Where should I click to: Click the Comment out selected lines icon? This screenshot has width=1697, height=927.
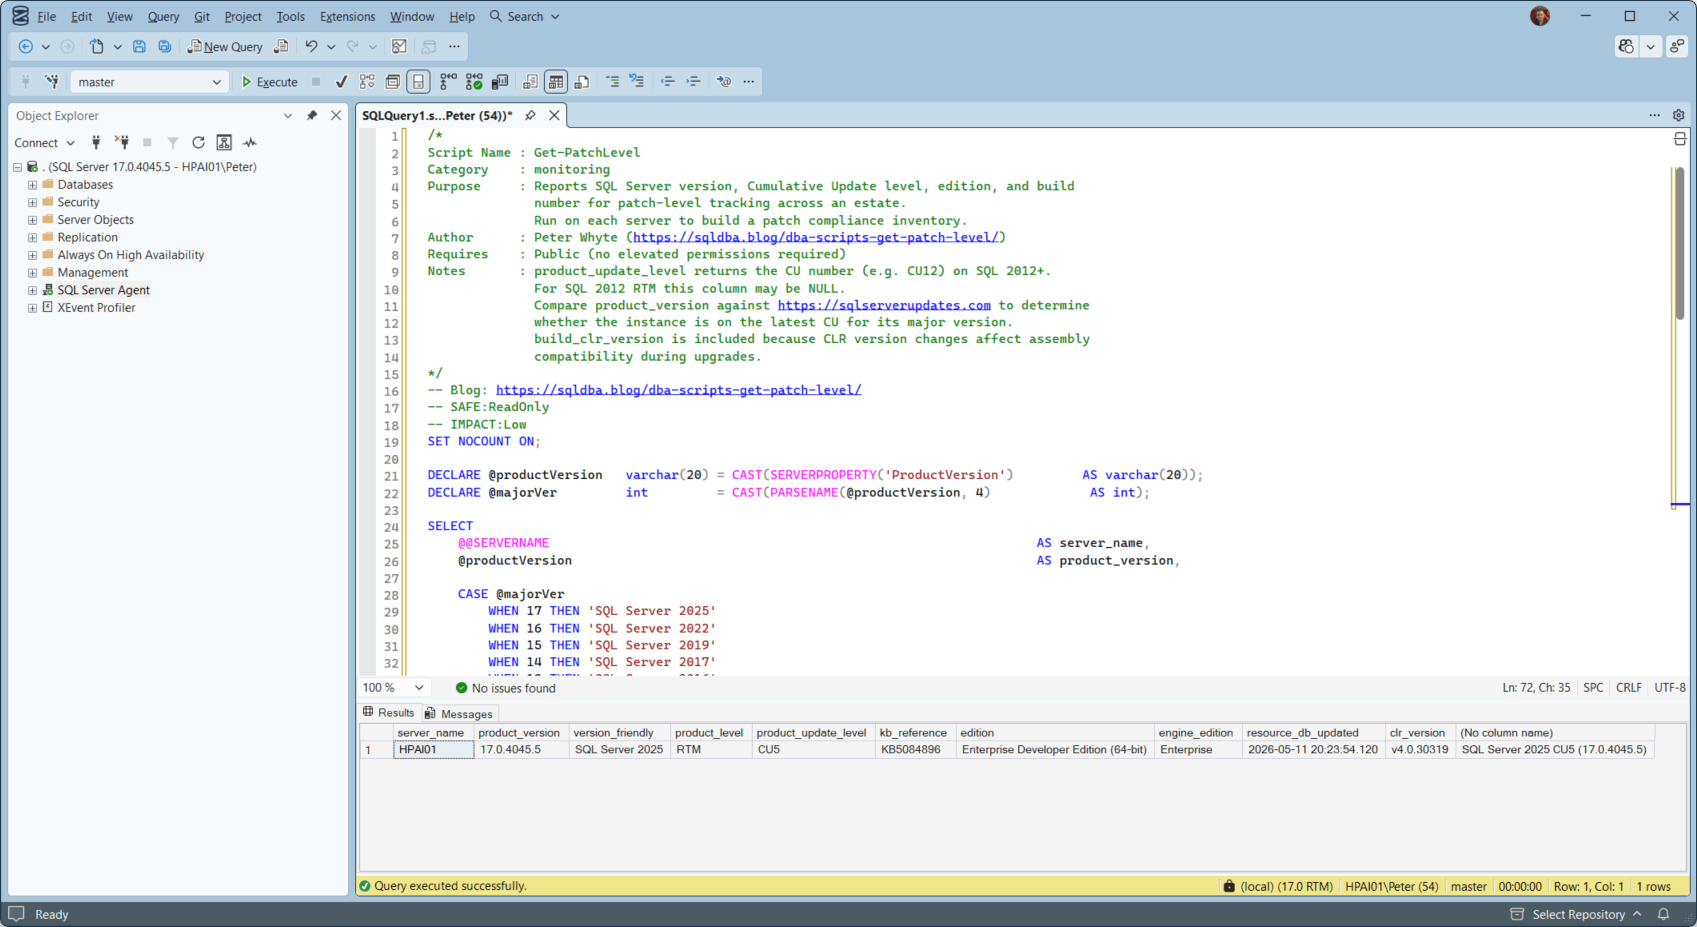coord(612,82)
